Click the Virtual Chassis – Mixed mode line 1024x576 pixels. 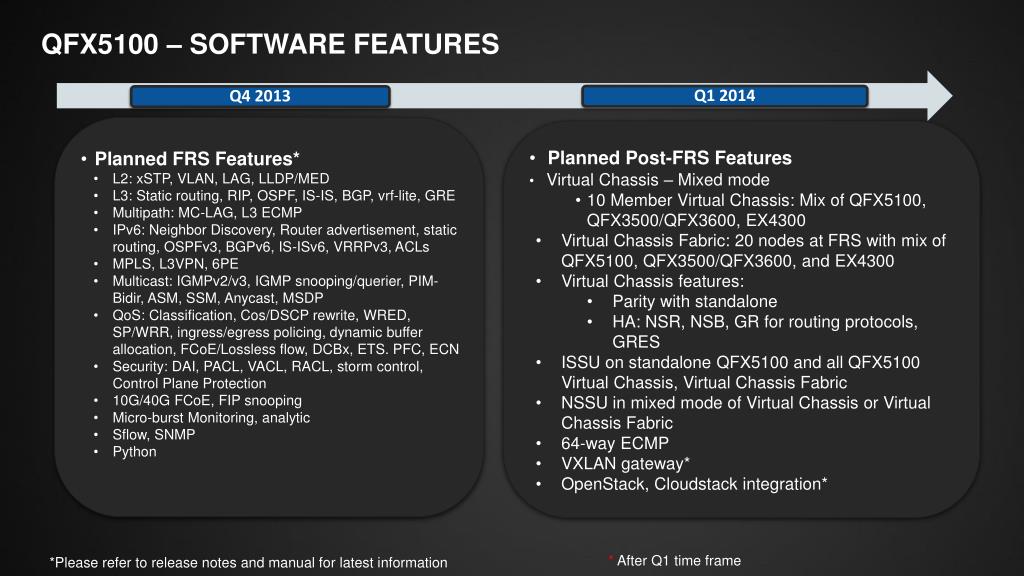[x=658, y=180]
